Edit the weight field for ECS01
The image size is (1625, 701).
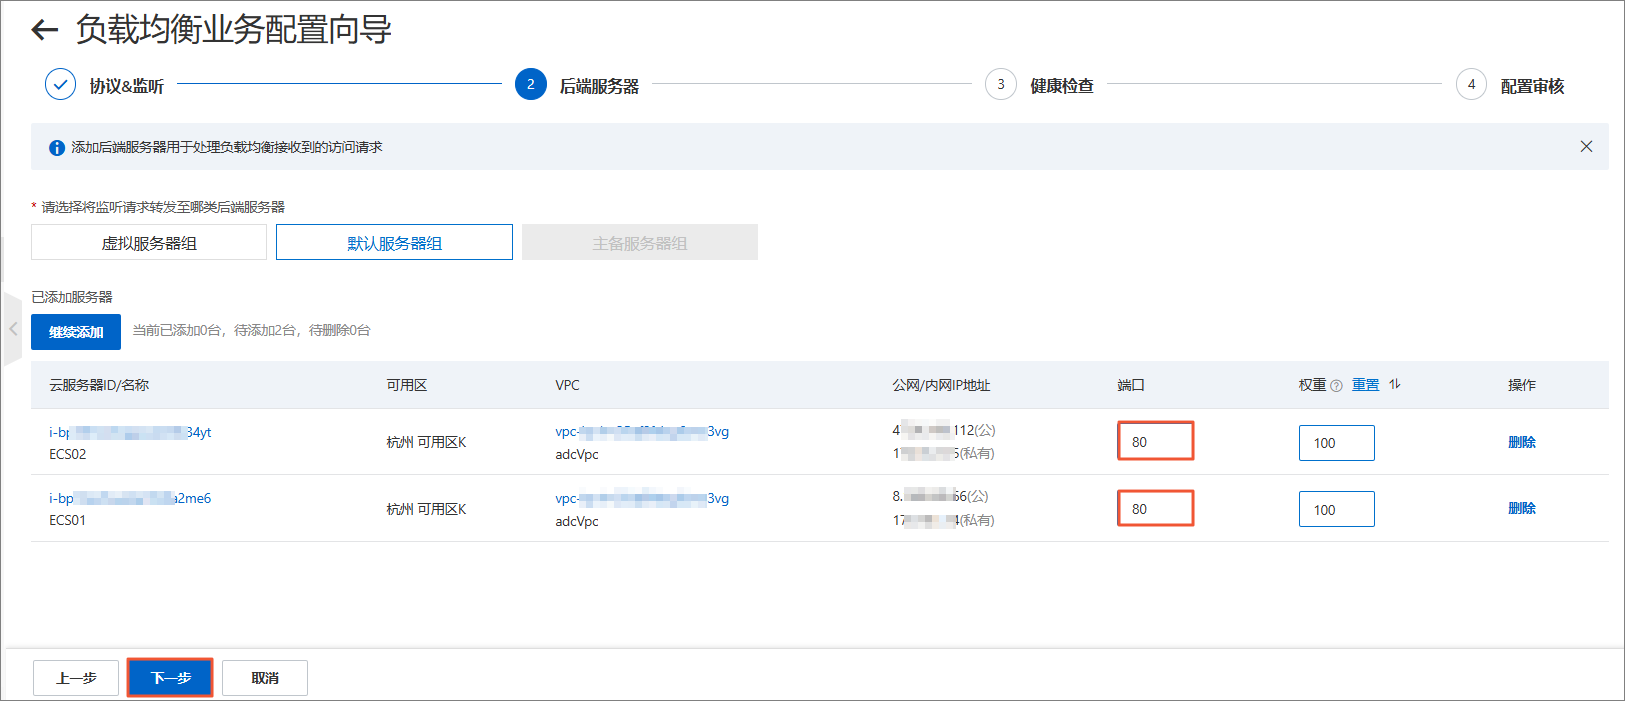pyautogui.click(x=1336, y=509)
